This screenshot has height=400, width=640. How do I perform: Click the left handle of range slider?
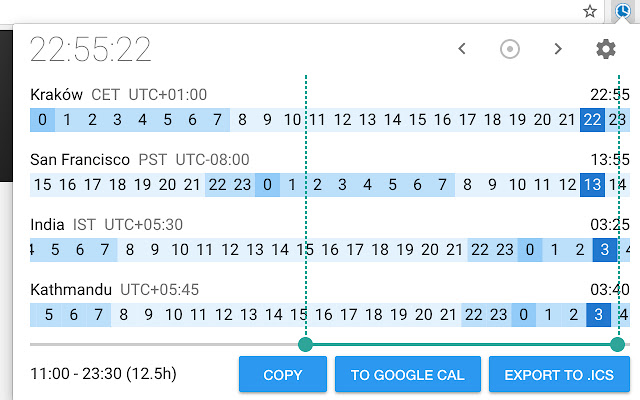tap(305, 345)
